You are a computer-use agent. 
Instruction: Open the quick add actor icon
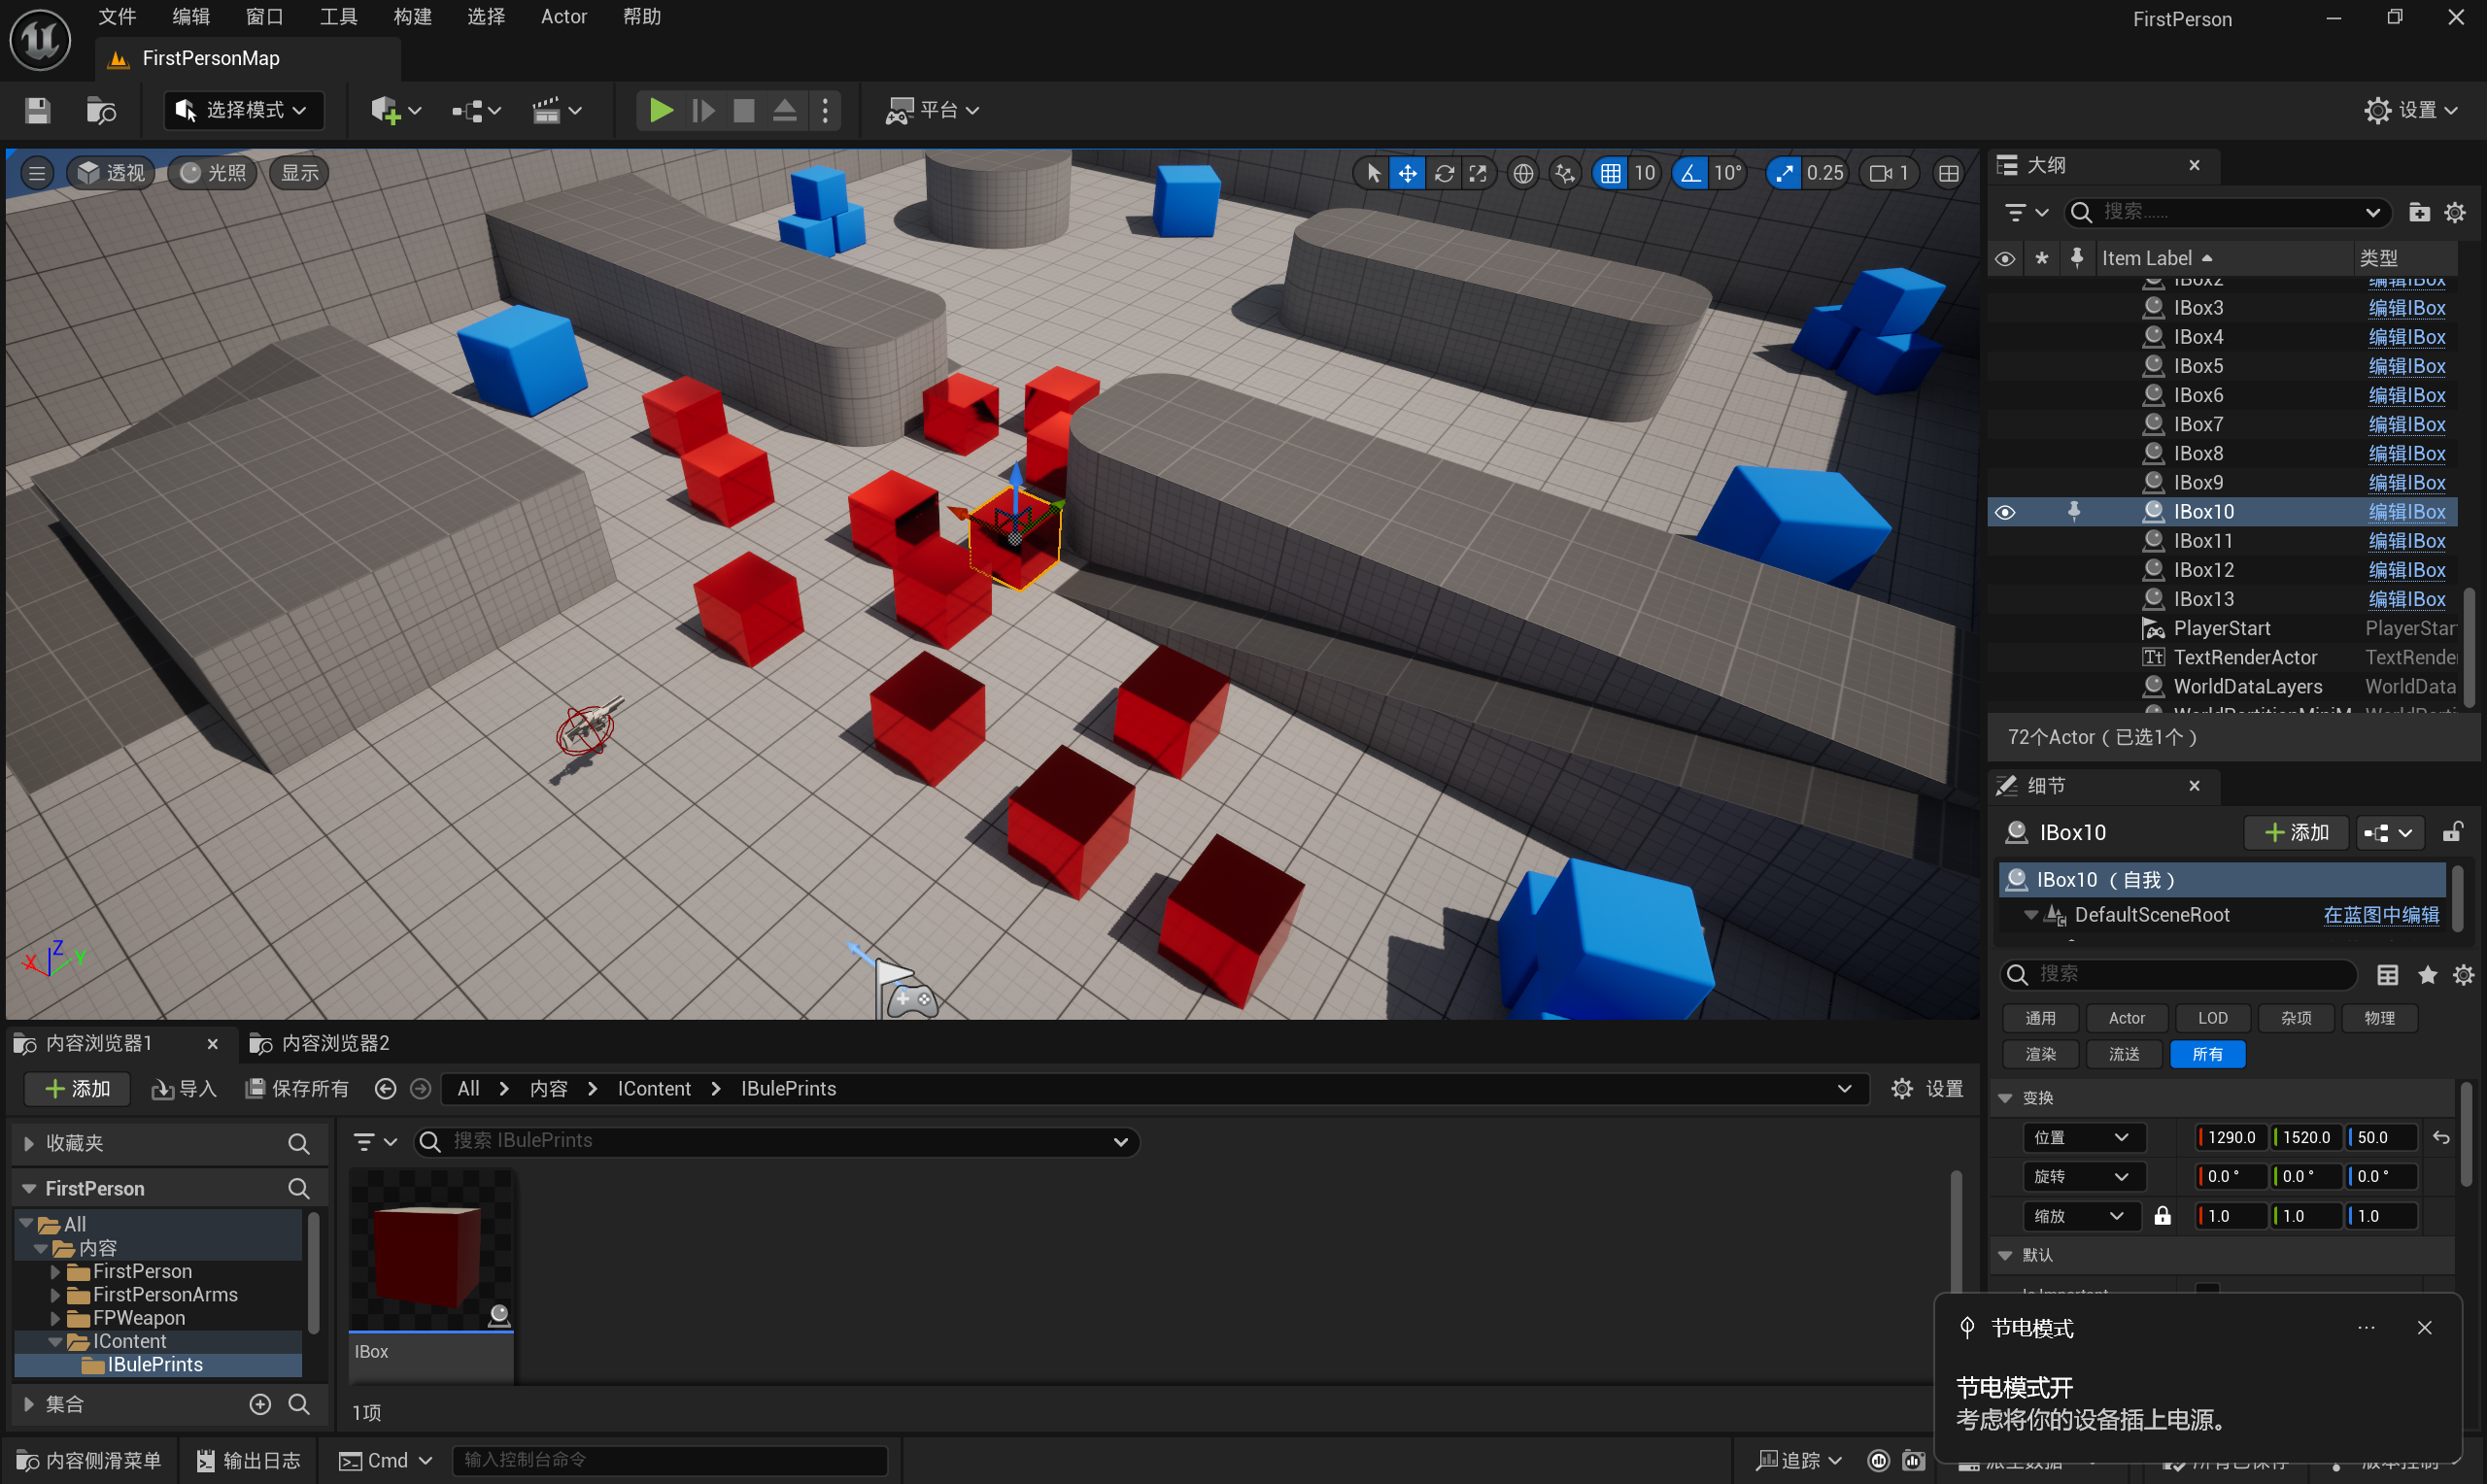point(386,110)
